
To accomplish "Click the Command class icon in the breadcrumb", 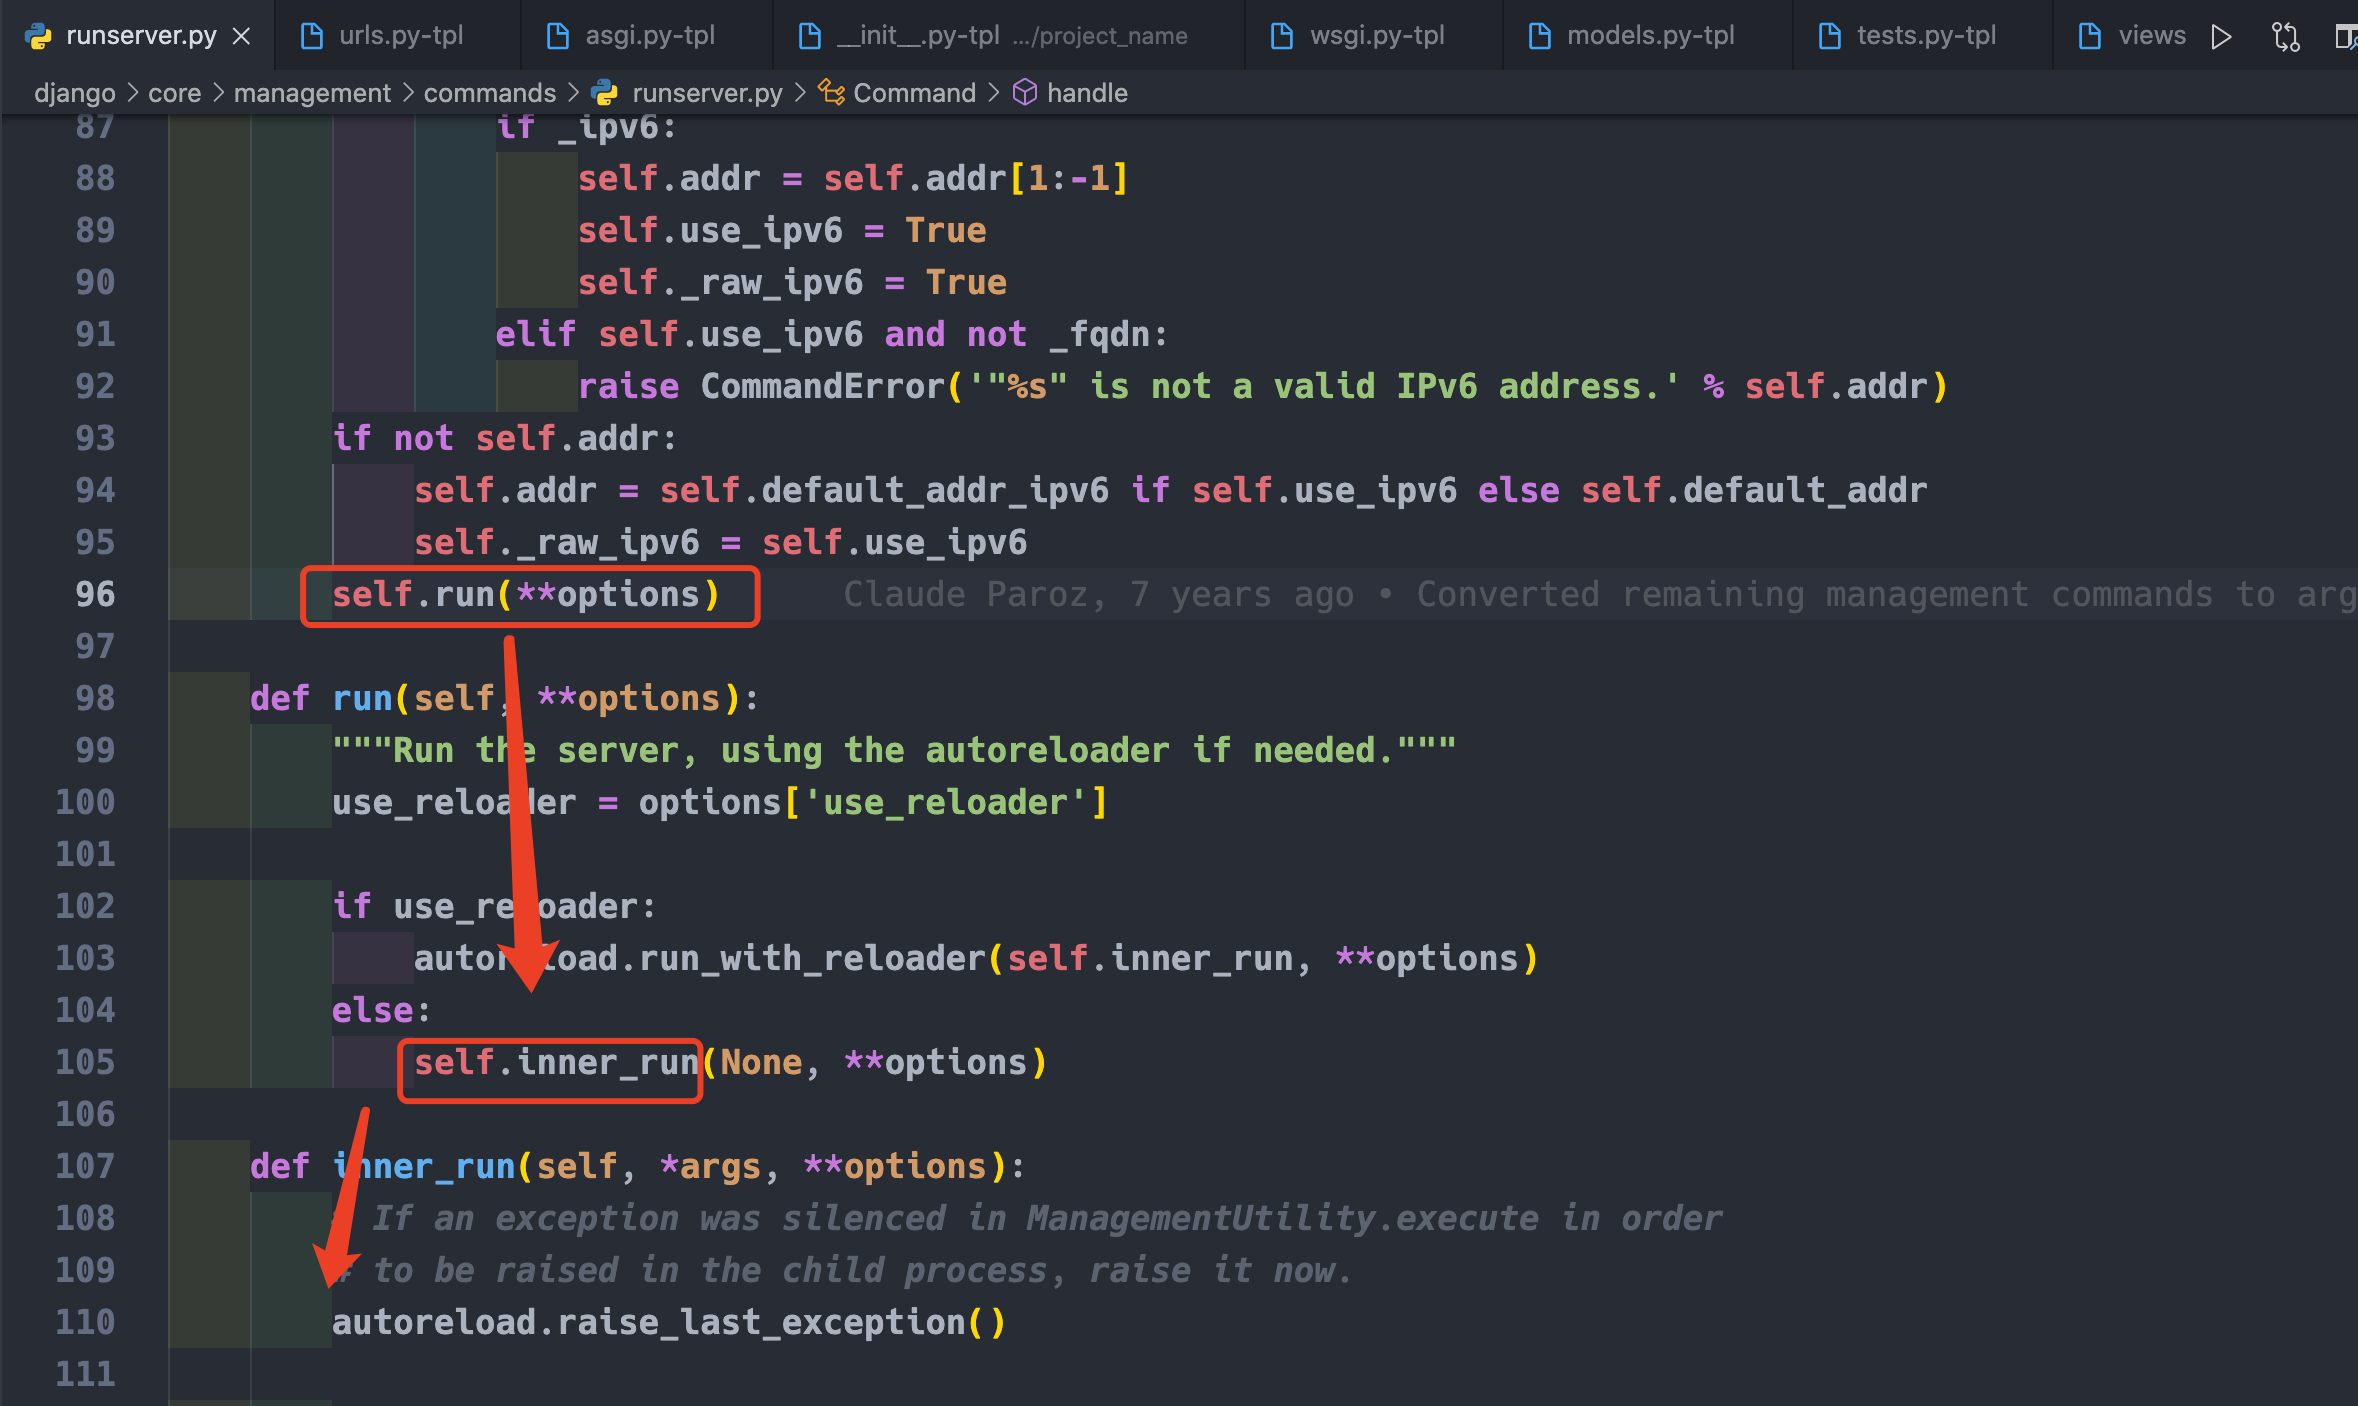I will coord(831,92).
